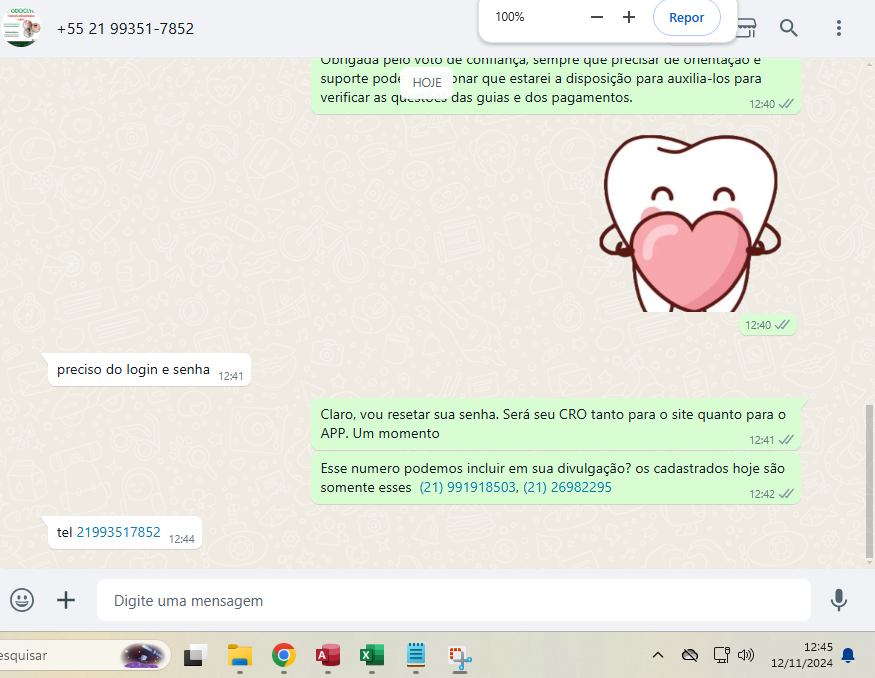Open Snipping Tool in taskbar
The height and width of the screenshot is (678, 875).
(x=460, y=656)
